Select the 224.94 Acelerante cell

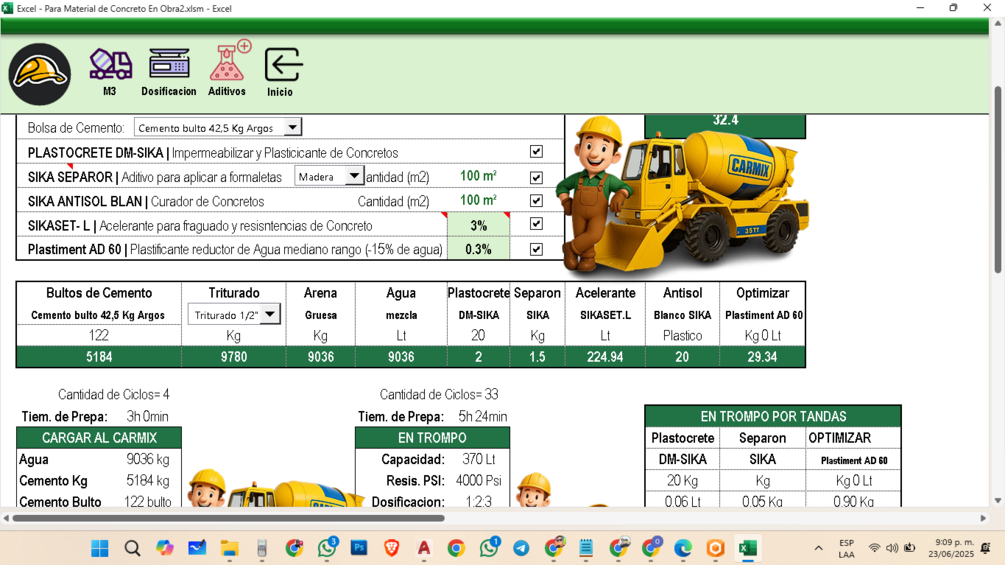[605, 357]
